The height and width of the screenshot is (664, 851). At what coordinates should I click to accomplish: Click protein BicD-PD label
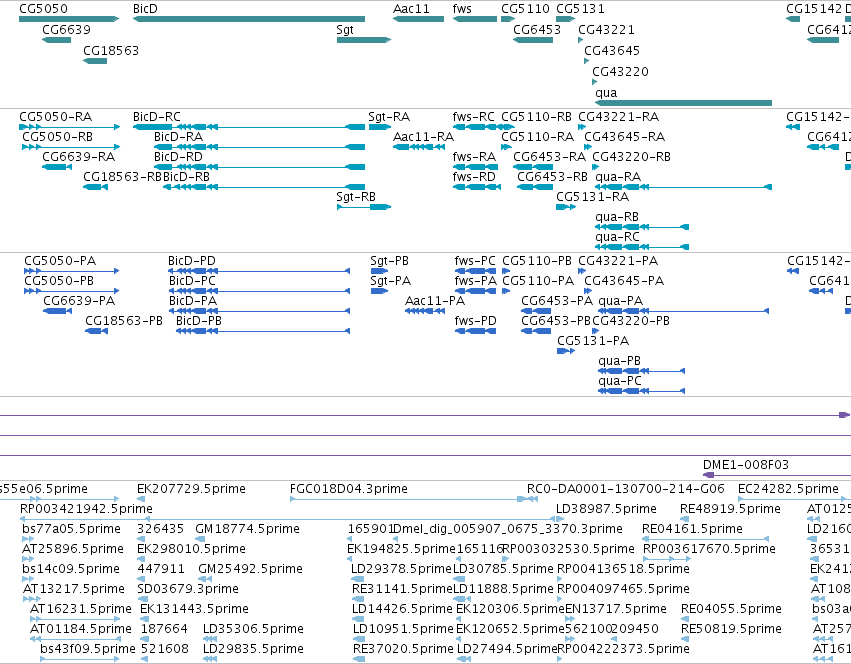pos(192,261)
